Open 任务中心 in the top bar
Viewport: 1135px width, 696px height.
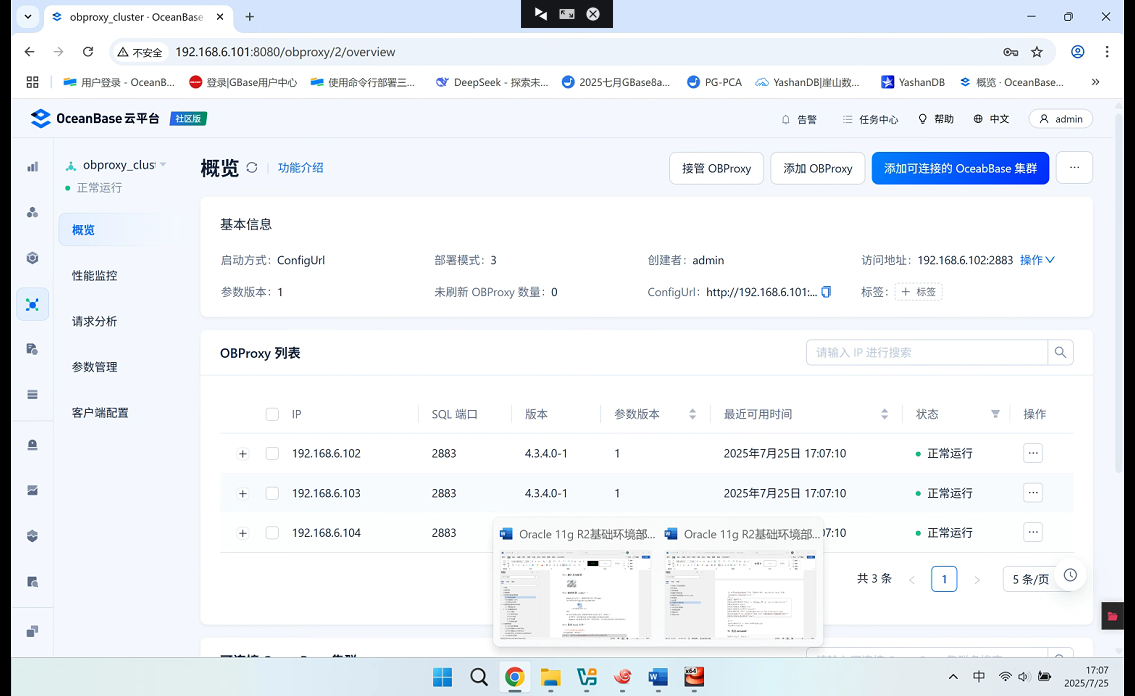(x=870, y=119)
